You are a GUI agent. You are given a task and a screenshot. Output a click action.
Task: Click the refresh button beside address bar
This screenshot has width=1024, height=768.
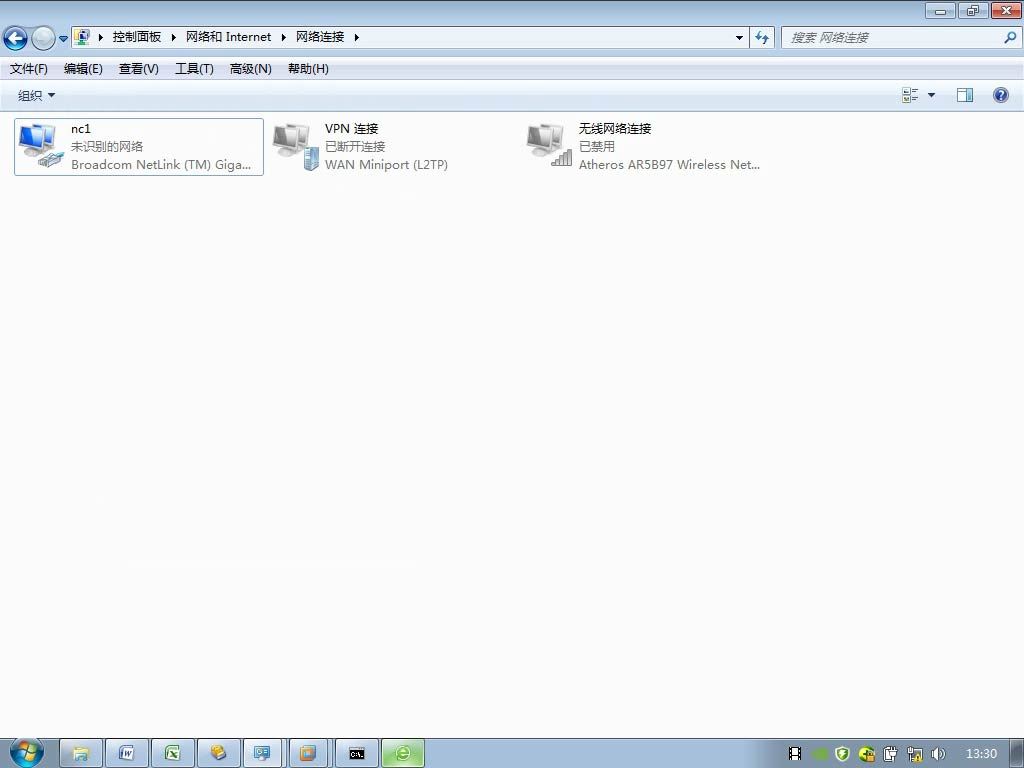pyautogui.click(x=761, y=38)
